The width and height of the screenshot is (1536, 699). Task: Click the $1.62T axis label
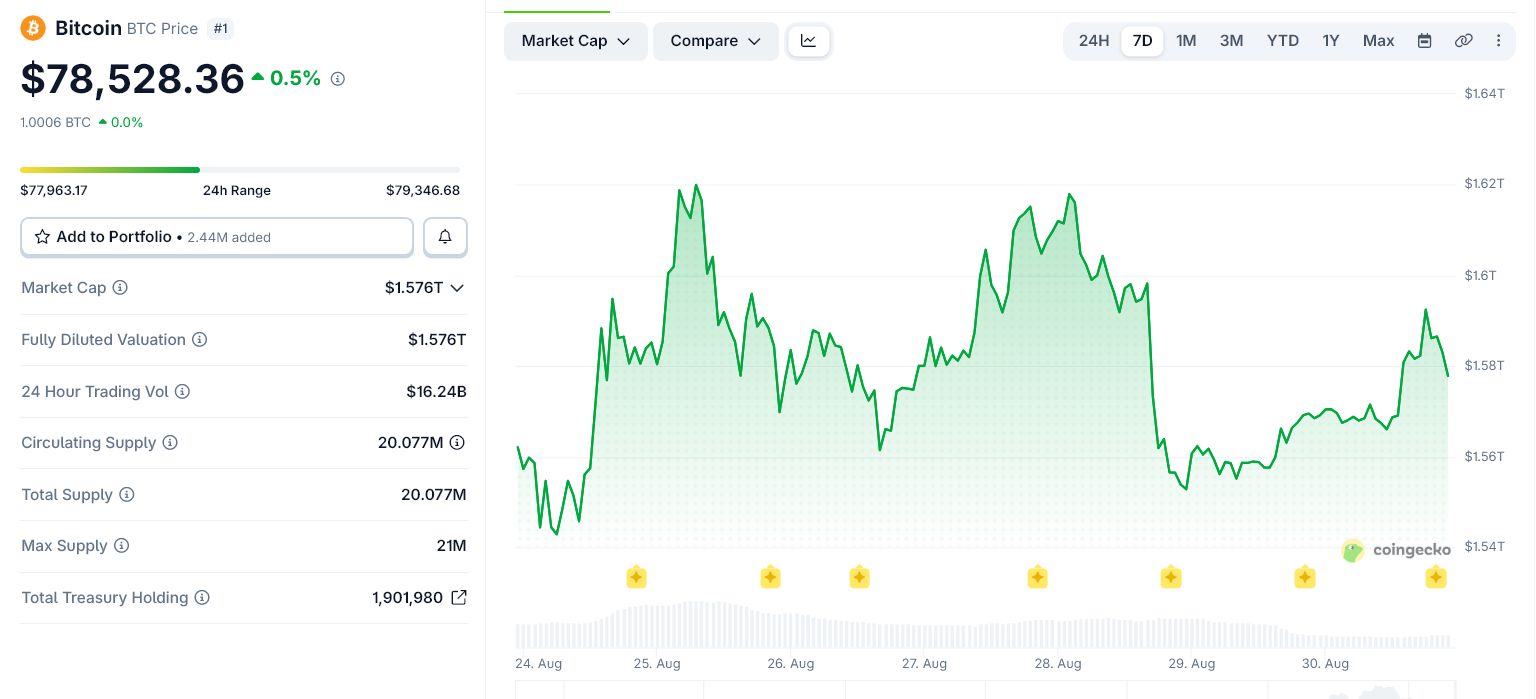click(x=1484, y=183)
